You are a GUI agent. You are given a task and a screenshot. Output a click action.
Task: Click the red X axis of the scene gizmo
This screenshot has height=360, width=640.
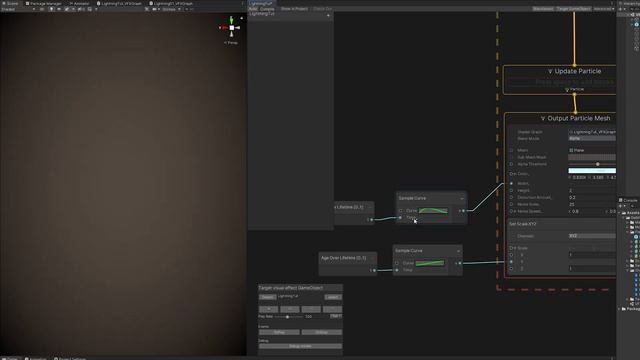(x=223, y=28)
